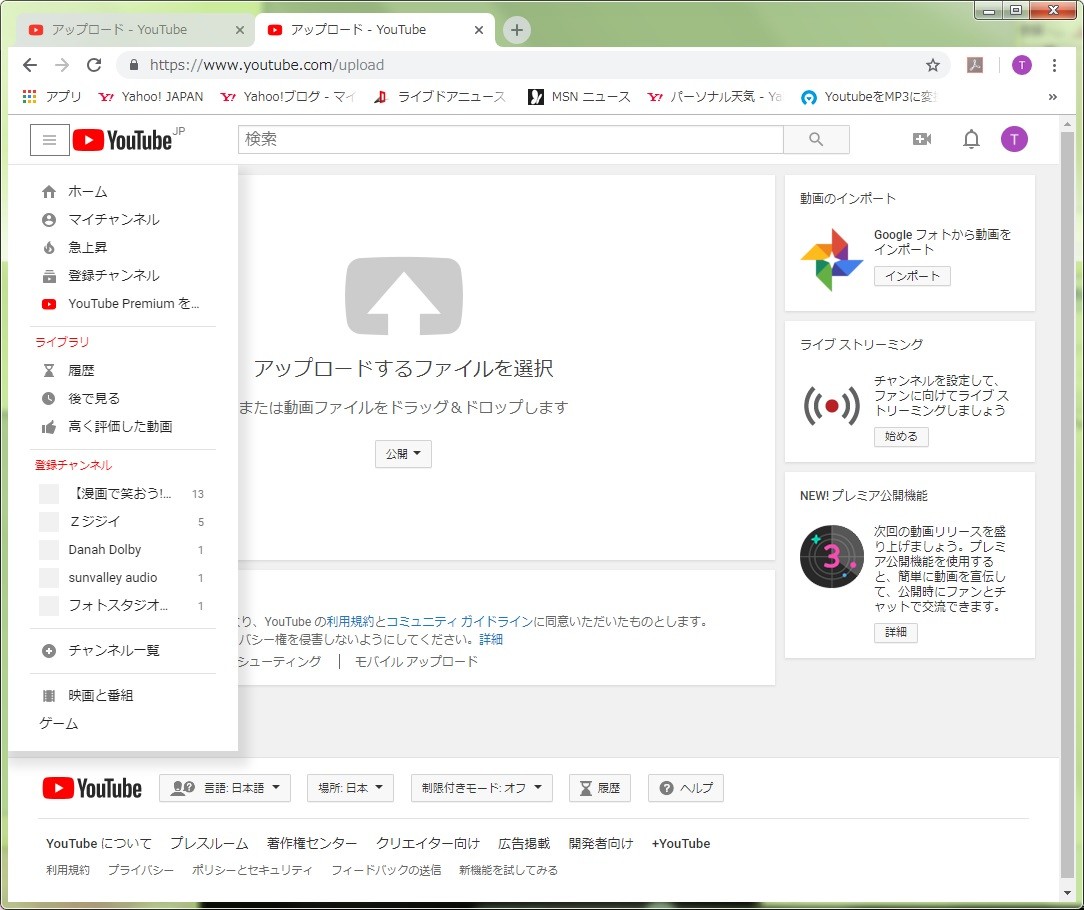Open a new browser tab
Viewport: 1084px width, 910px height.
point(516,30)
